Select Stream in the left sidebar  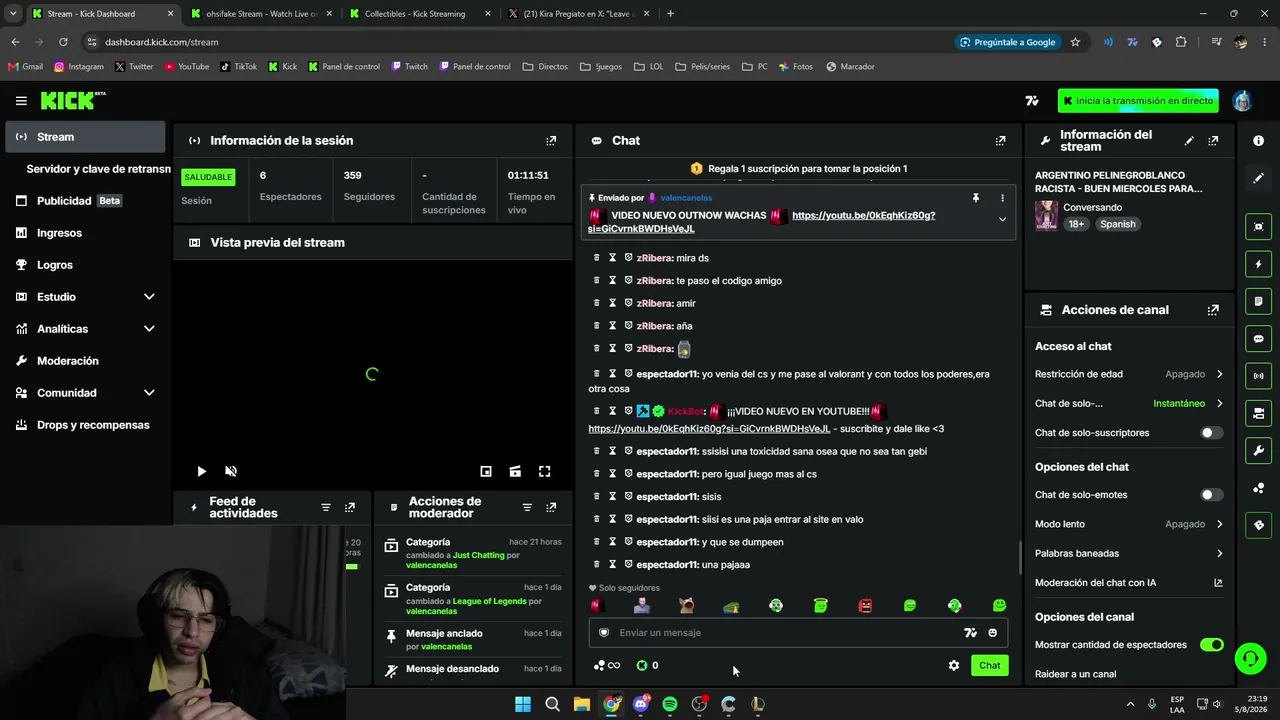(x=85, y=137)
